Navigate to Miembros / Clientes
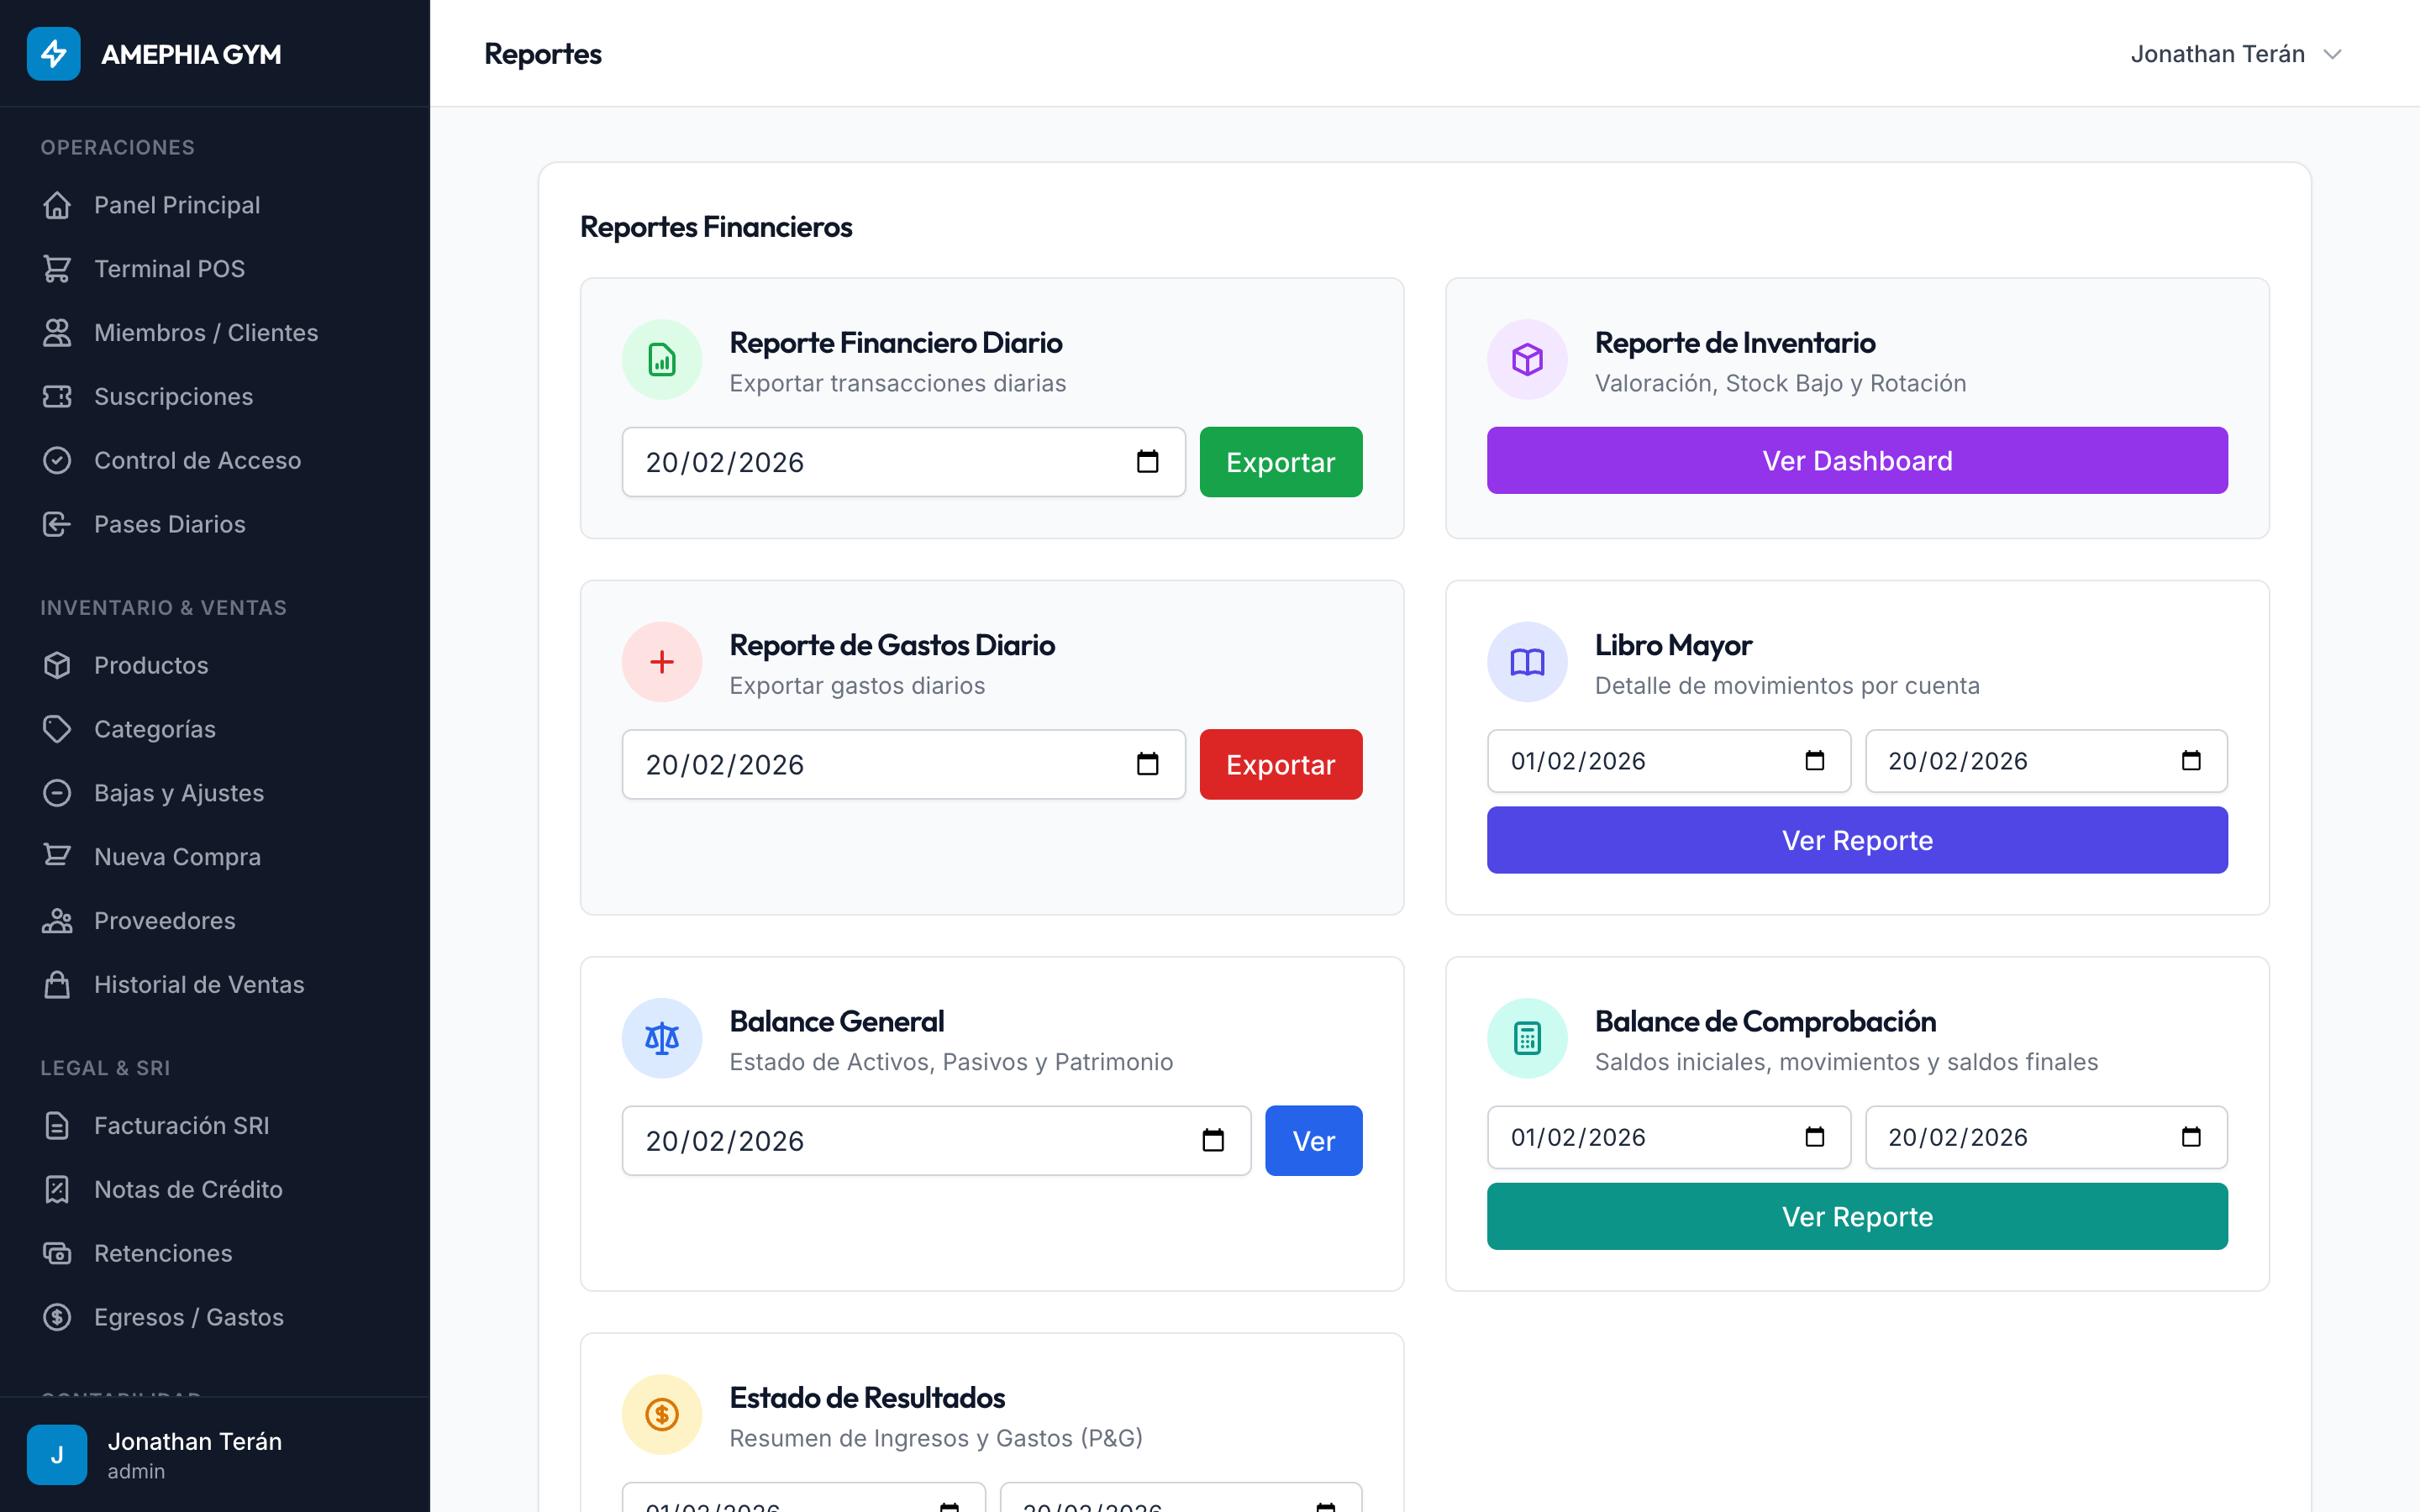The width and height of the screenshot is (2420, 1512). 215,333
